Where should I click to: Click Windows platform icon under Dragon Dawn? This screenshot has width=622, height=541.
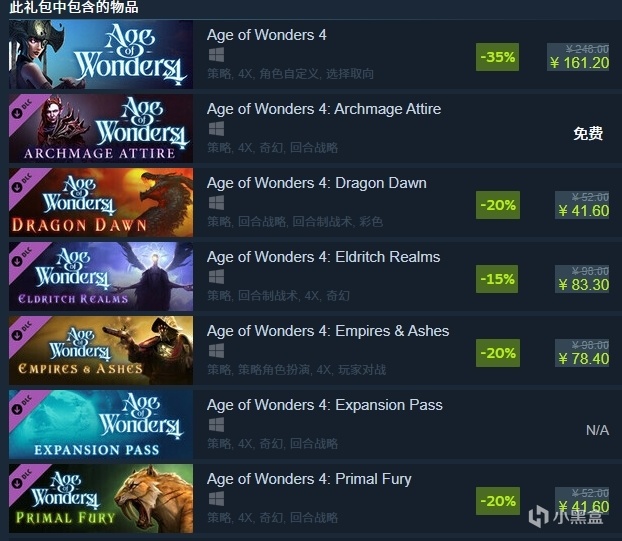(216, 203)
